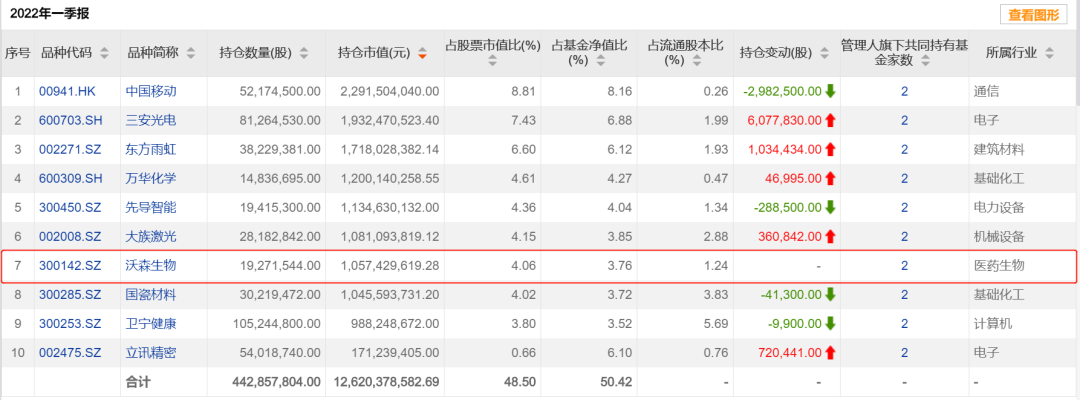The width and height of the screenshot is (1080, 400).
Task: Sort by 持仓变动(股) column arrows
Action: [x=824, y=53]
